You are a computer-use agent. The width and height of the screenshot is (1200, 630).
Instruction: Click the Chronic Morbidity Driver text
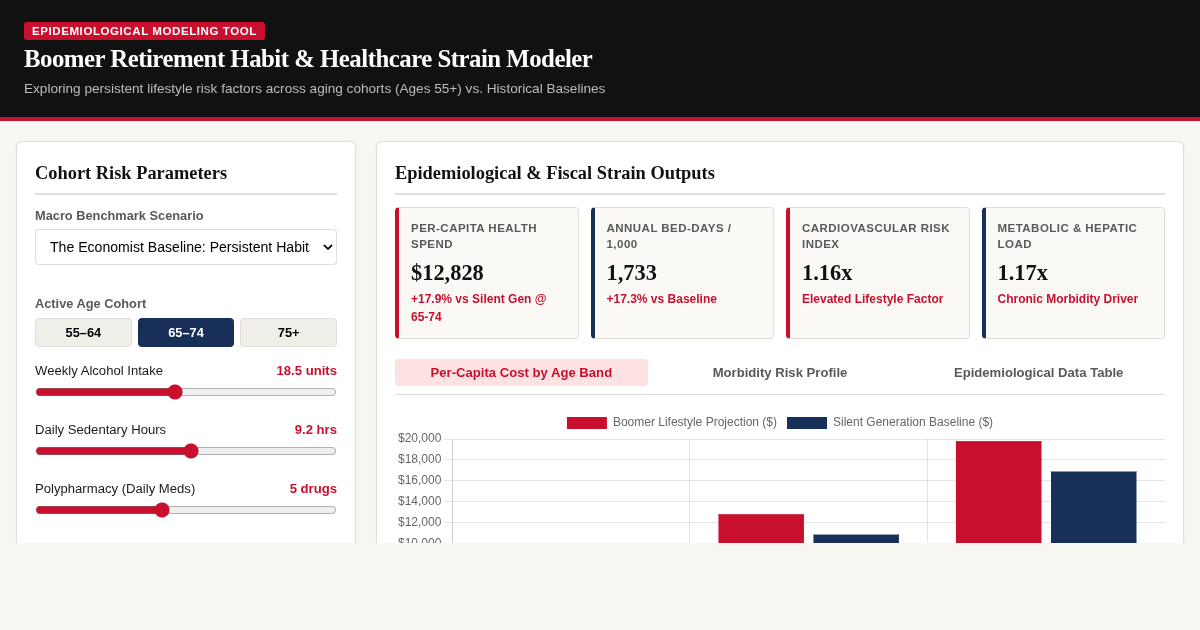[x=1068, y=299]
